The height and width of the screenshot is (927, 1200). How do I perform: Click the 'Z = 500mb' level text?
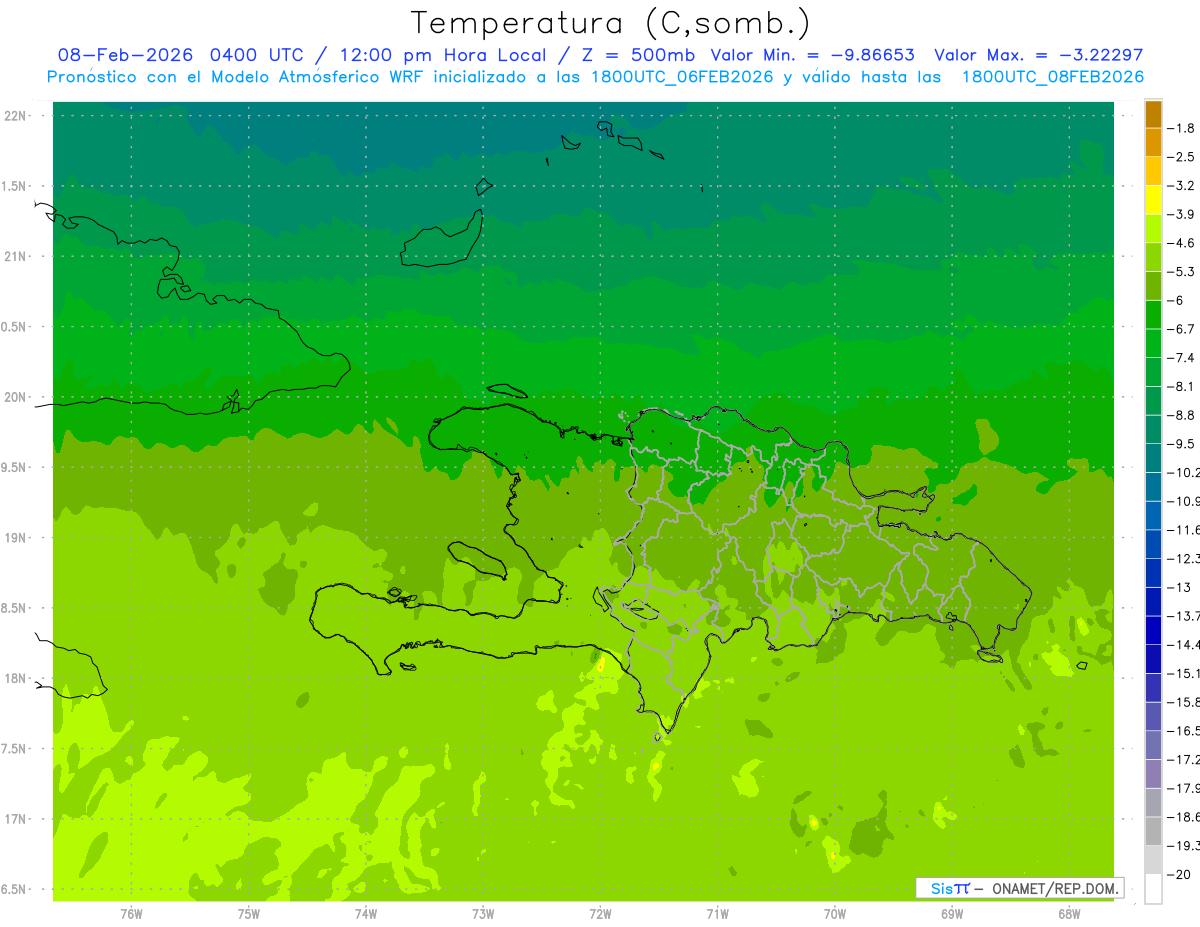pos(636,55)
